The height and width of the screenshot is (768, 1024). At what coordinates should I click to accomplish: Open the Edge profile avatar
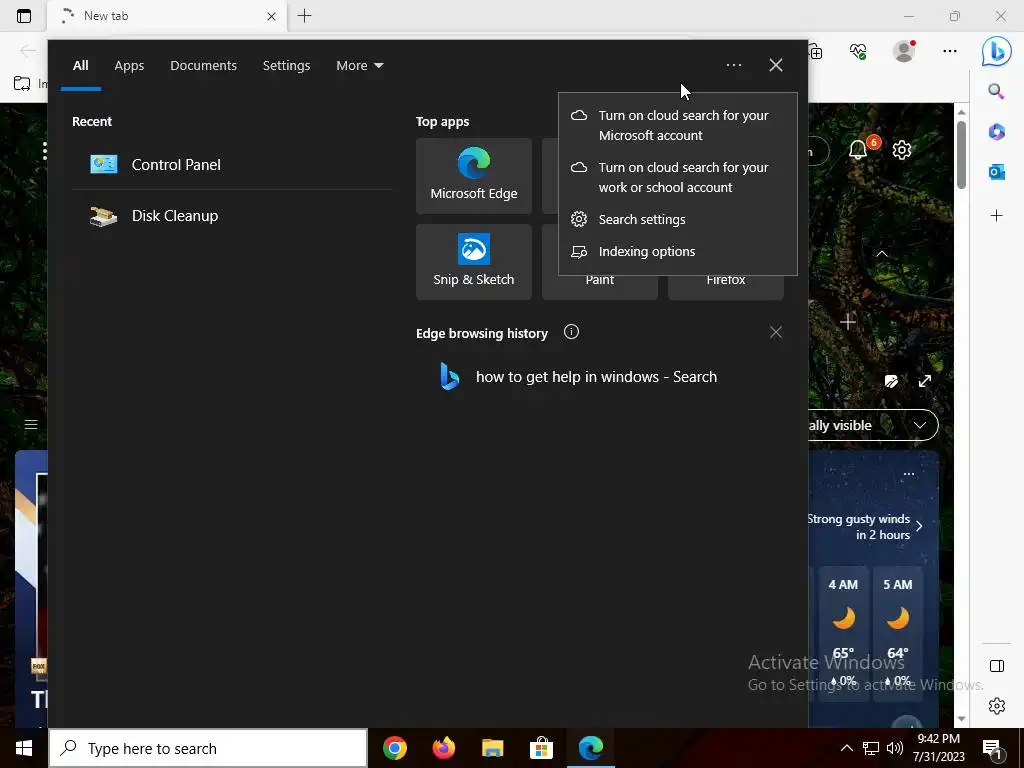(904, 51)
